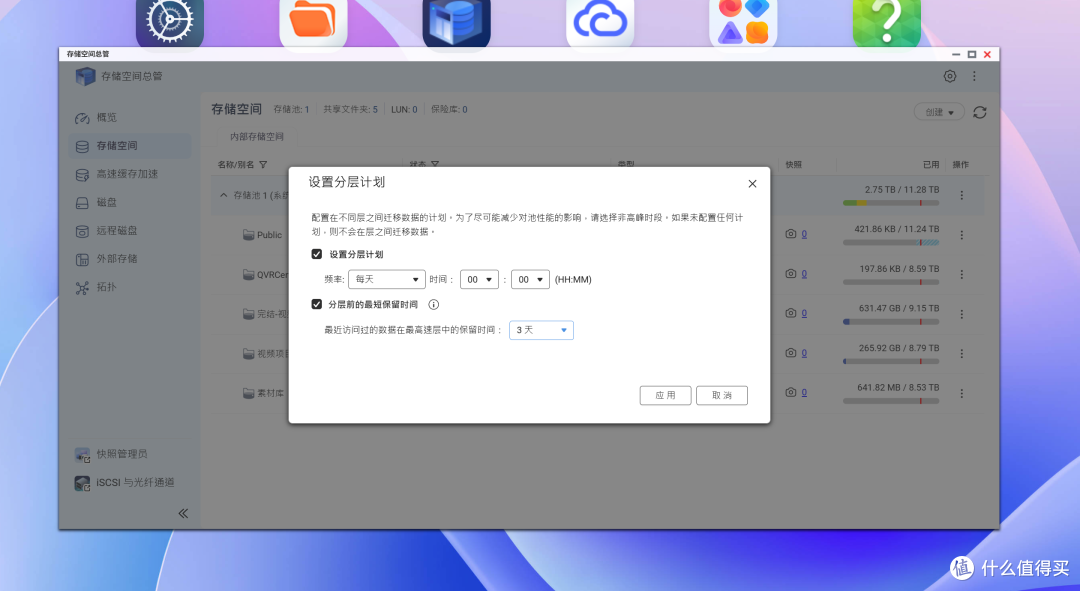1080x591 pixels.
Task: Collapse the sidebar with double chevron icon
Action: [x=183, y=513]
